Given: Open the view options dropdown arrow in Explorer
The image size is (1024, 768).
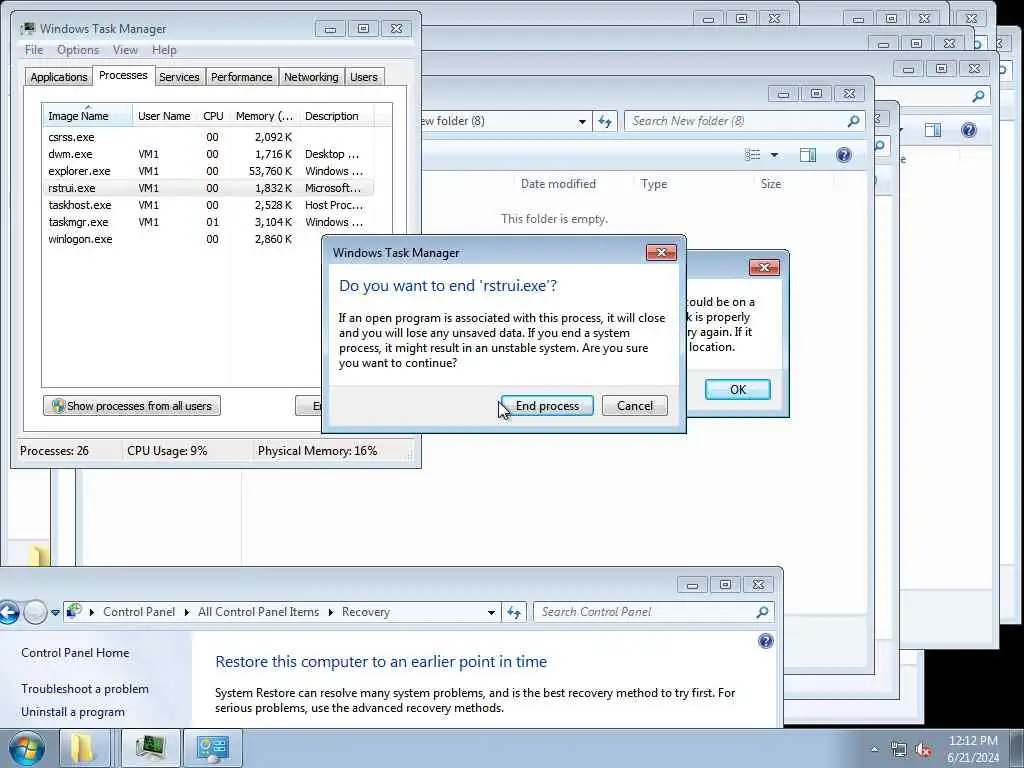Looking at the screenshot, I should pyautogui.click(x=775, y=155).
